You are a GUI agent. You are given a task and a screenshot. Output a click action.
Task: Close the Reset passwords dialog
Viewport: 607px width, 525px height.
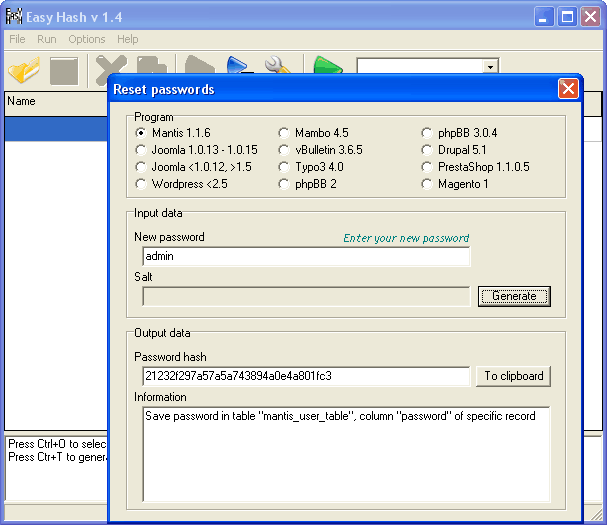coord(568,89)
